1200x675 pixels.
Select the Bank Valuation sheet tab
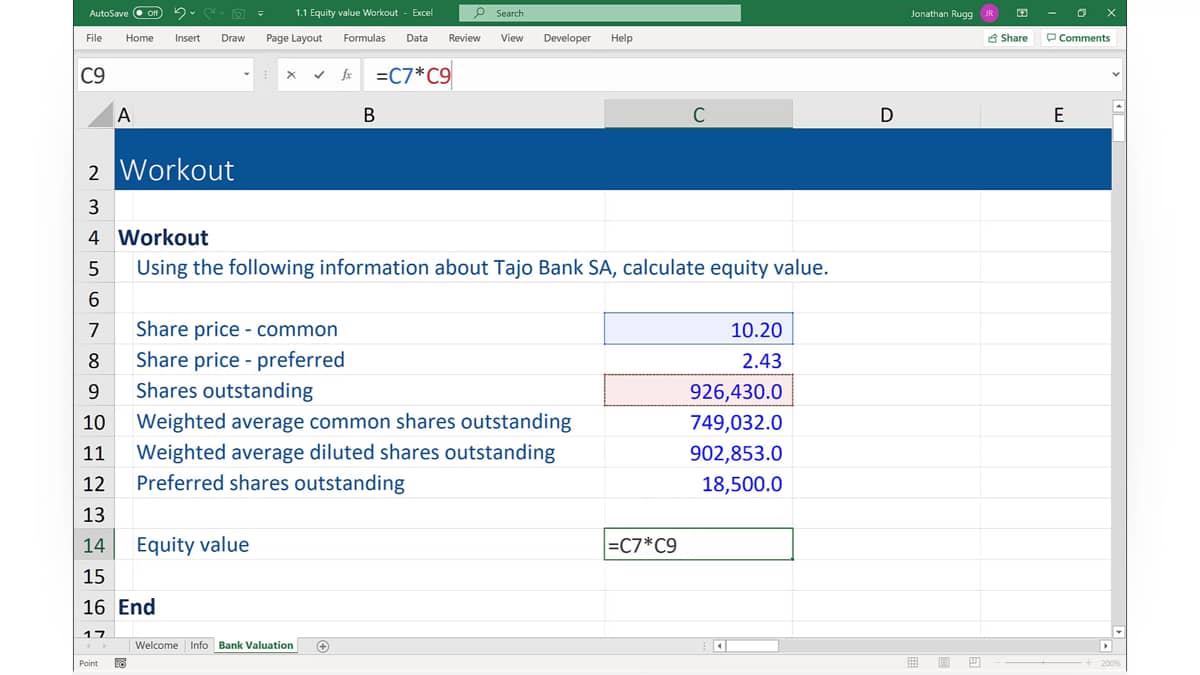[x=256, y=645]
